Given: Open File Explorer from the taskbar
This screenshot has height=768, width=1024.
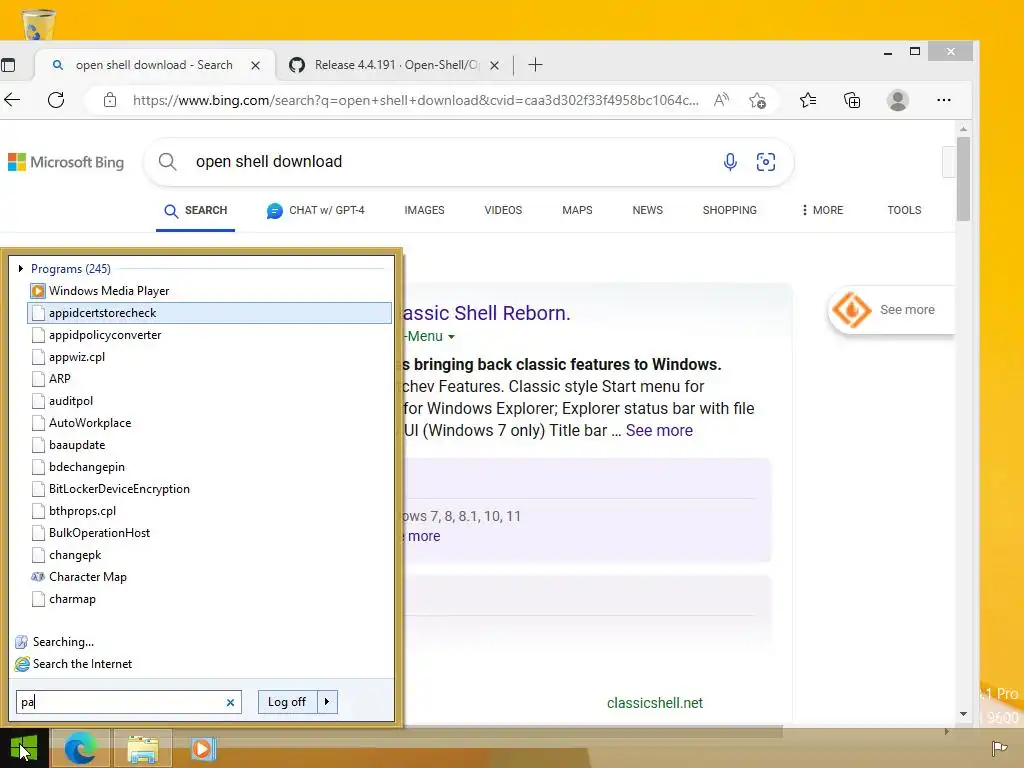Looking at the screenshot, I should click(x=143, y=748).
